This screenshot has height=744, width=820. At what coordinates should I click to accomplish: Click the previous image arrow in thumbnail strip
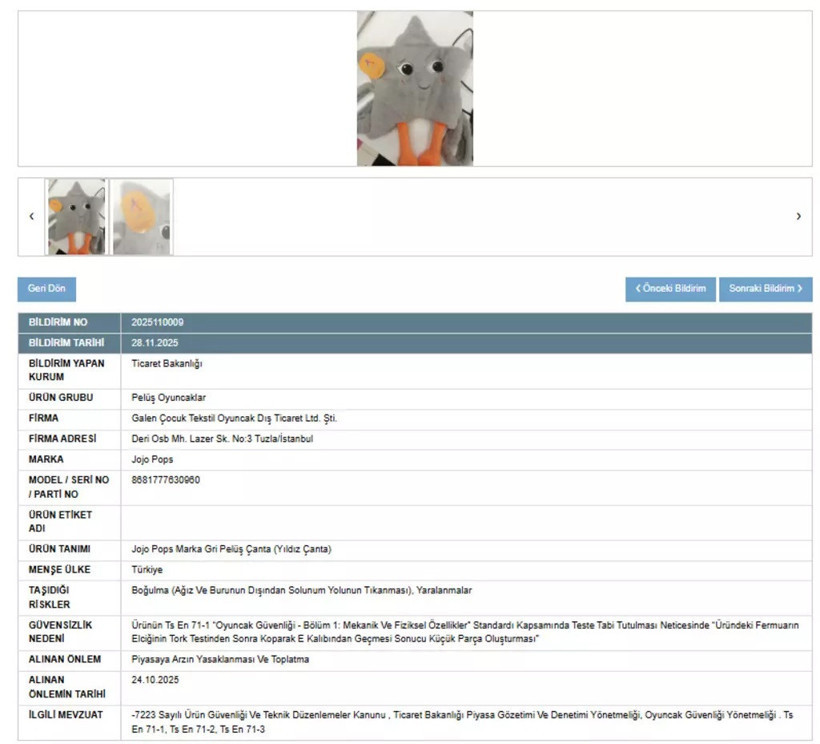click(x=31, y=216)
